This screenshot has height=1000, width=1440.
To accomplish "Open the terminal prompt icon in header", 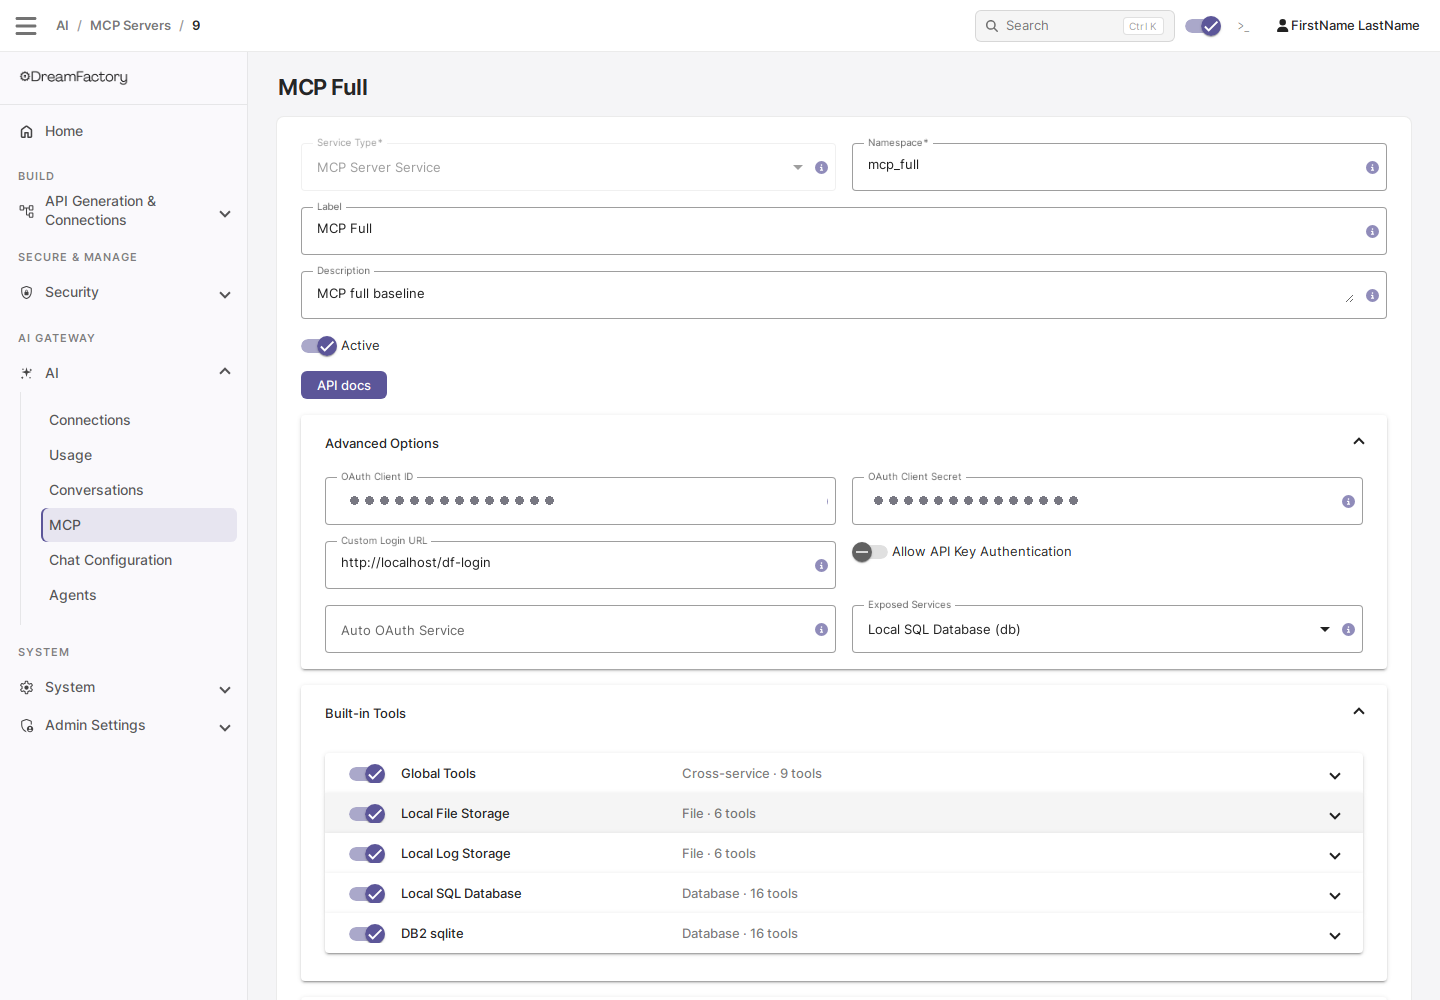I will 1243,26.
